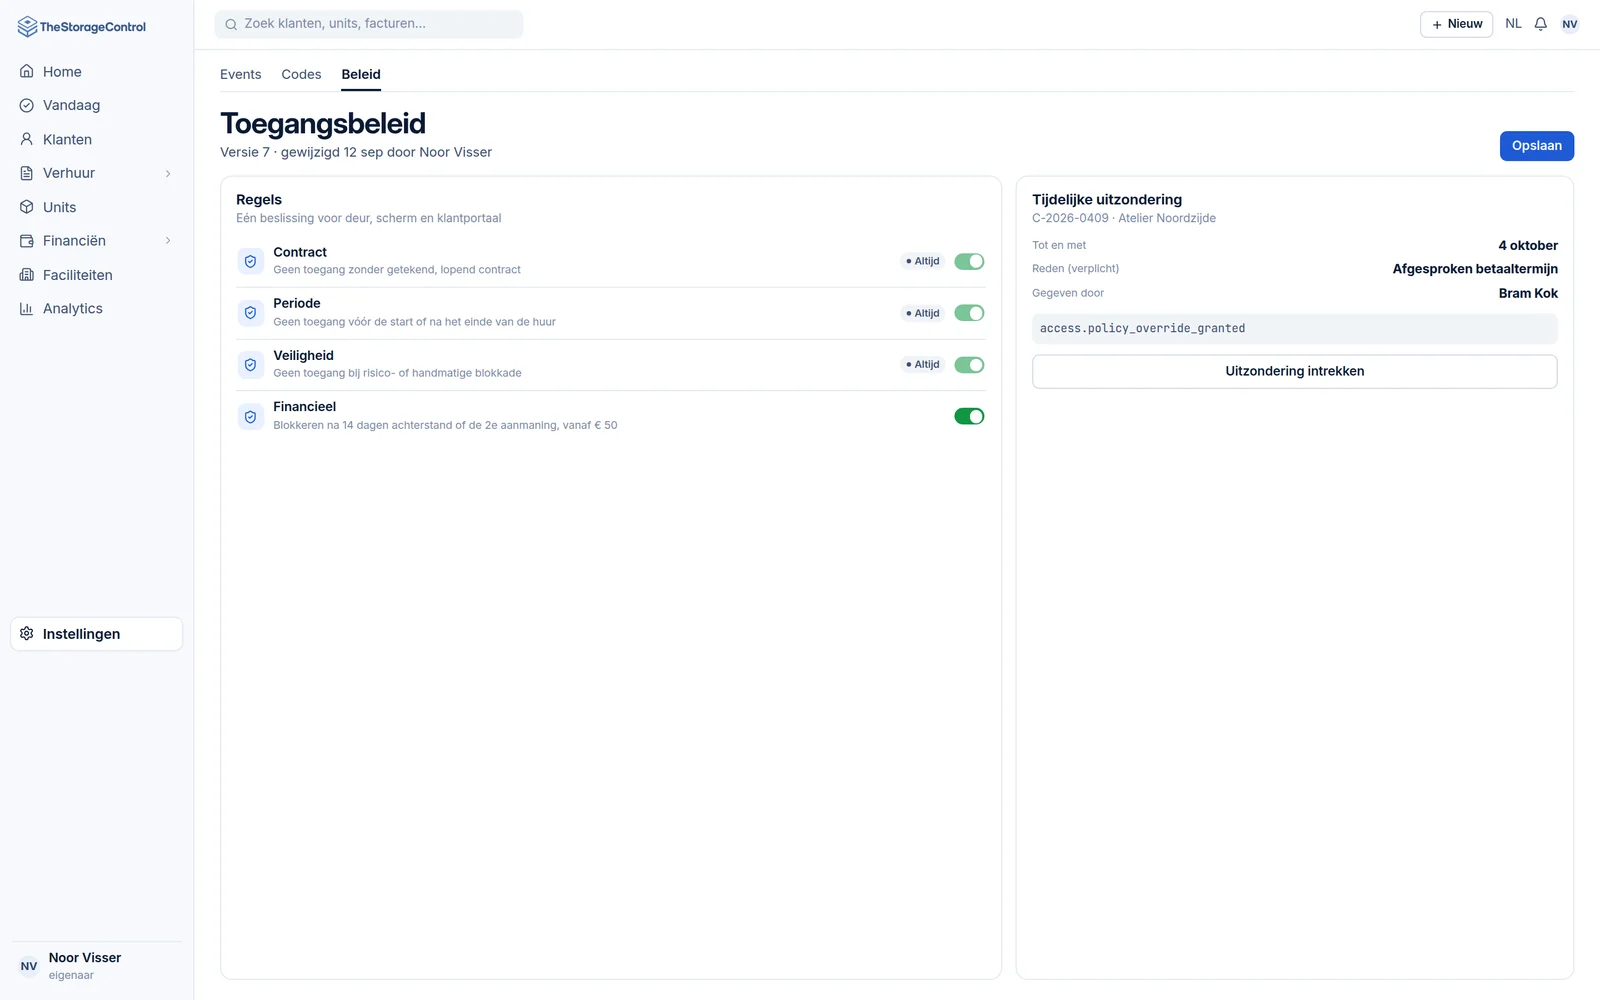Click the Faciliteiten building icon

click(27, 275)
